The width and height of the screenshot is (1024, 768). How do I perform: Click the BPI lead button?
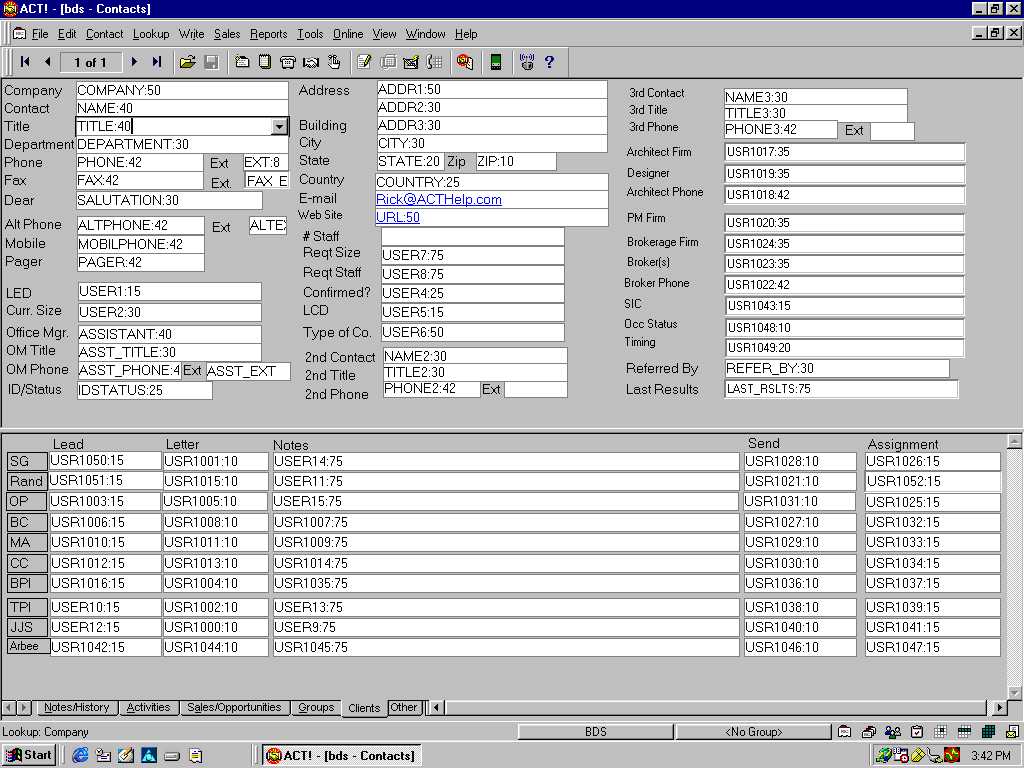pyautogui.click(x=27, y=583)
